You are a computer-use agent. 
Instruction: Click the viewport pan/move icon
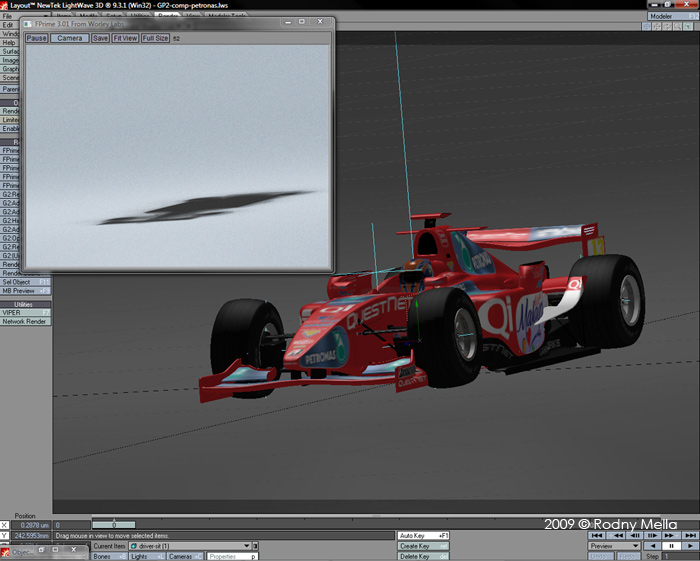point(657,27)
